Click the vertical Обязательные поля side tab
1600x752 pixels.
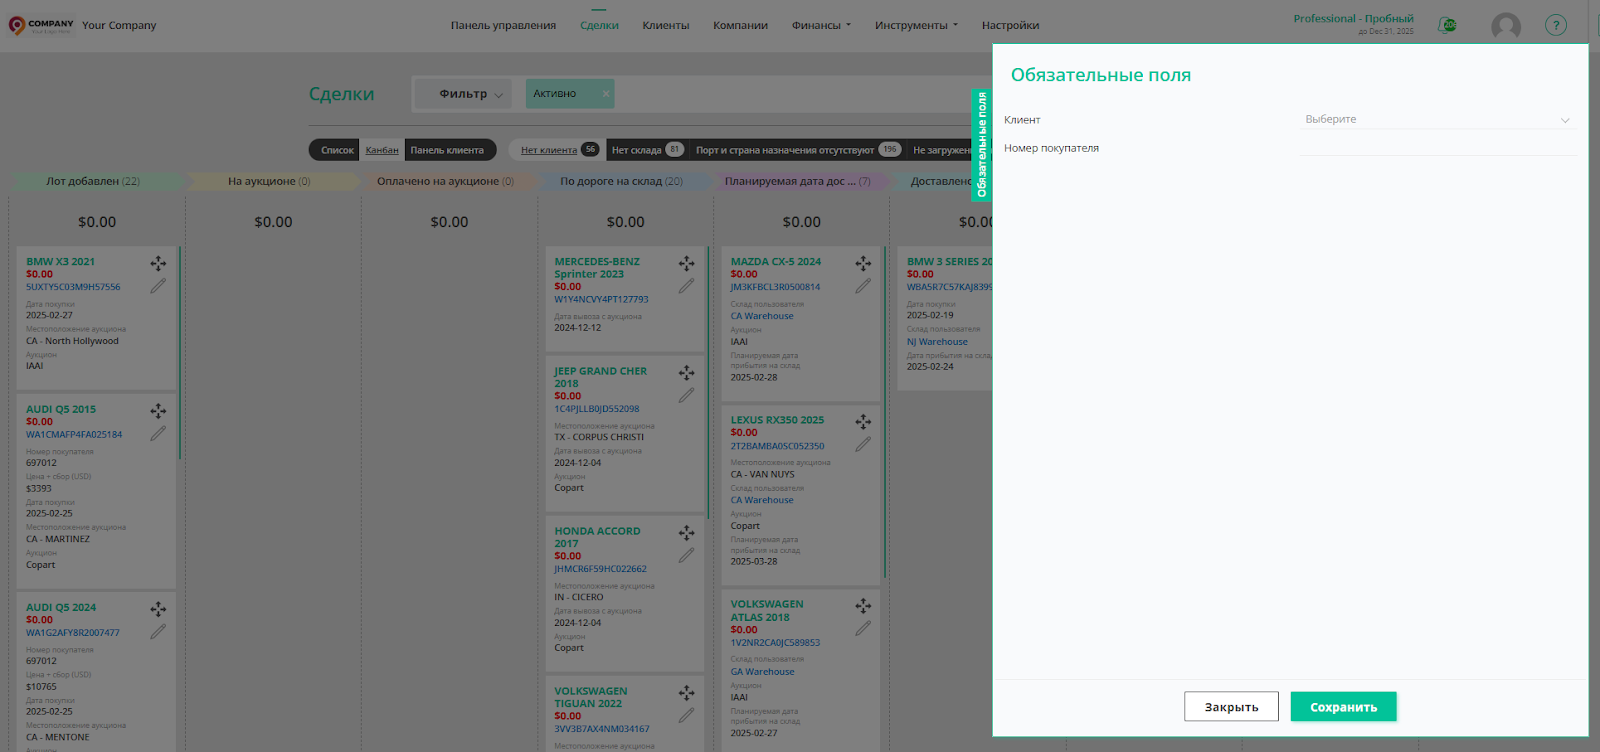[981, 145]
